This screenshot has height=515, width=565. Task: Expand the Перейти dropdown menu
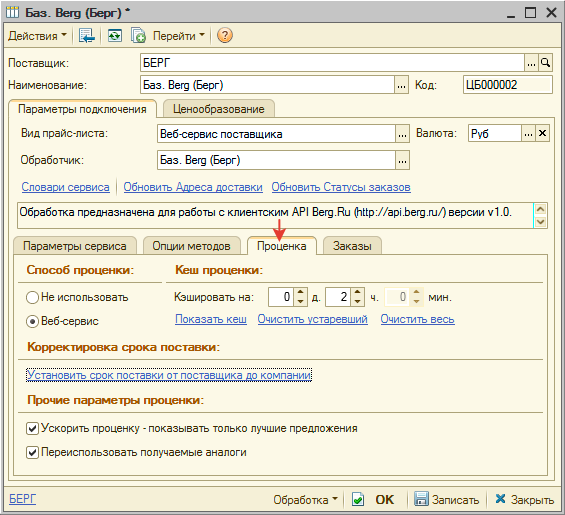[179, 36]
